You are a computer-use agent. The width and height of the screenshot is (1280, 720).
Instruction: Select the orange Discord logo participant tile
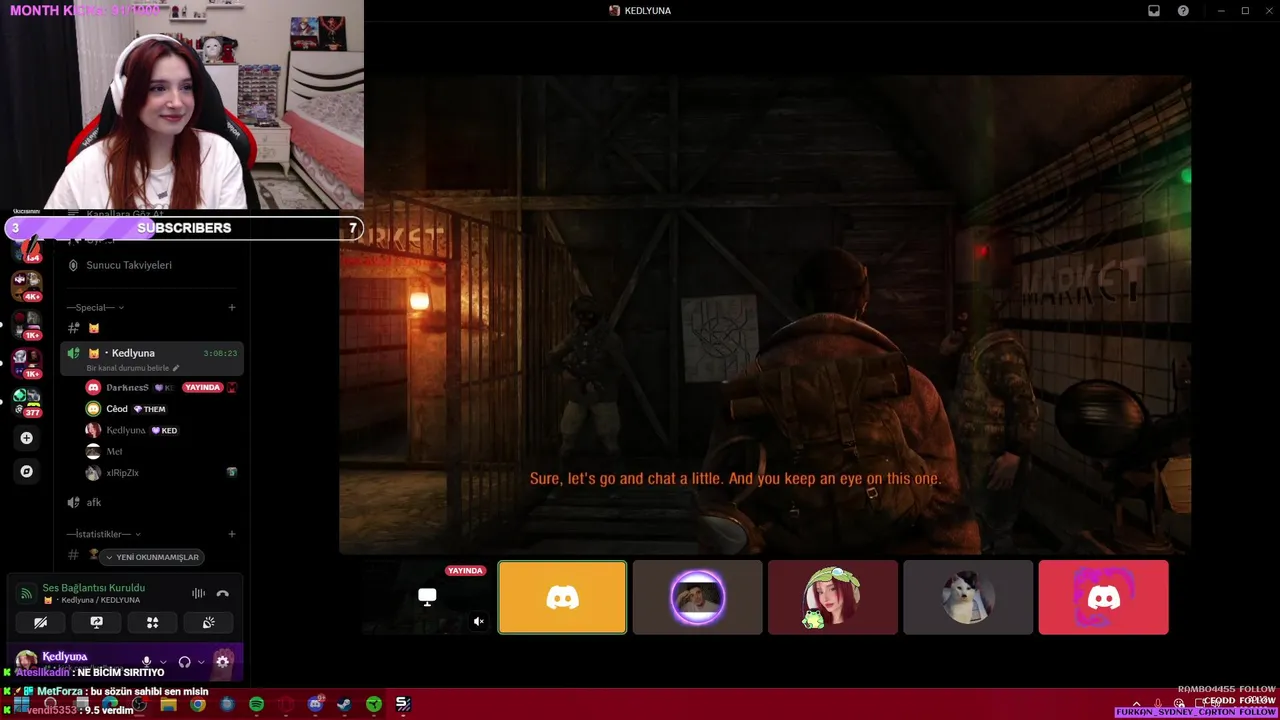tap(562, 597)
